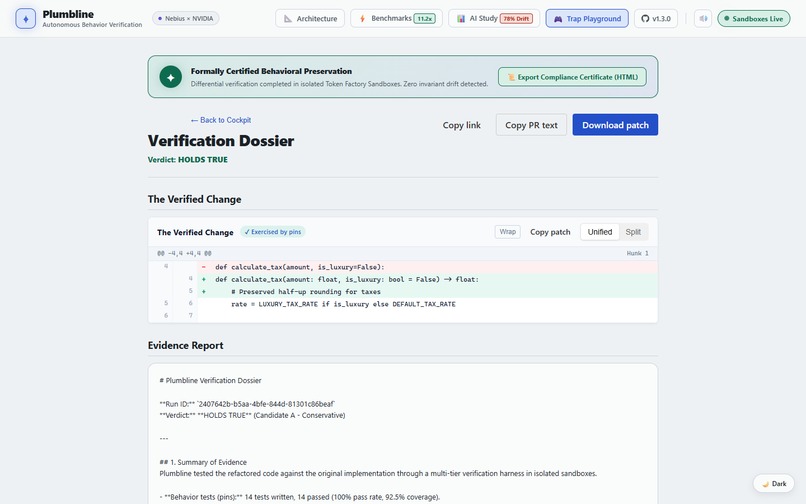Viewport: 806px width, 504px height.
Task: Click the Architecture ruler icon
Action: click(288, 19)
